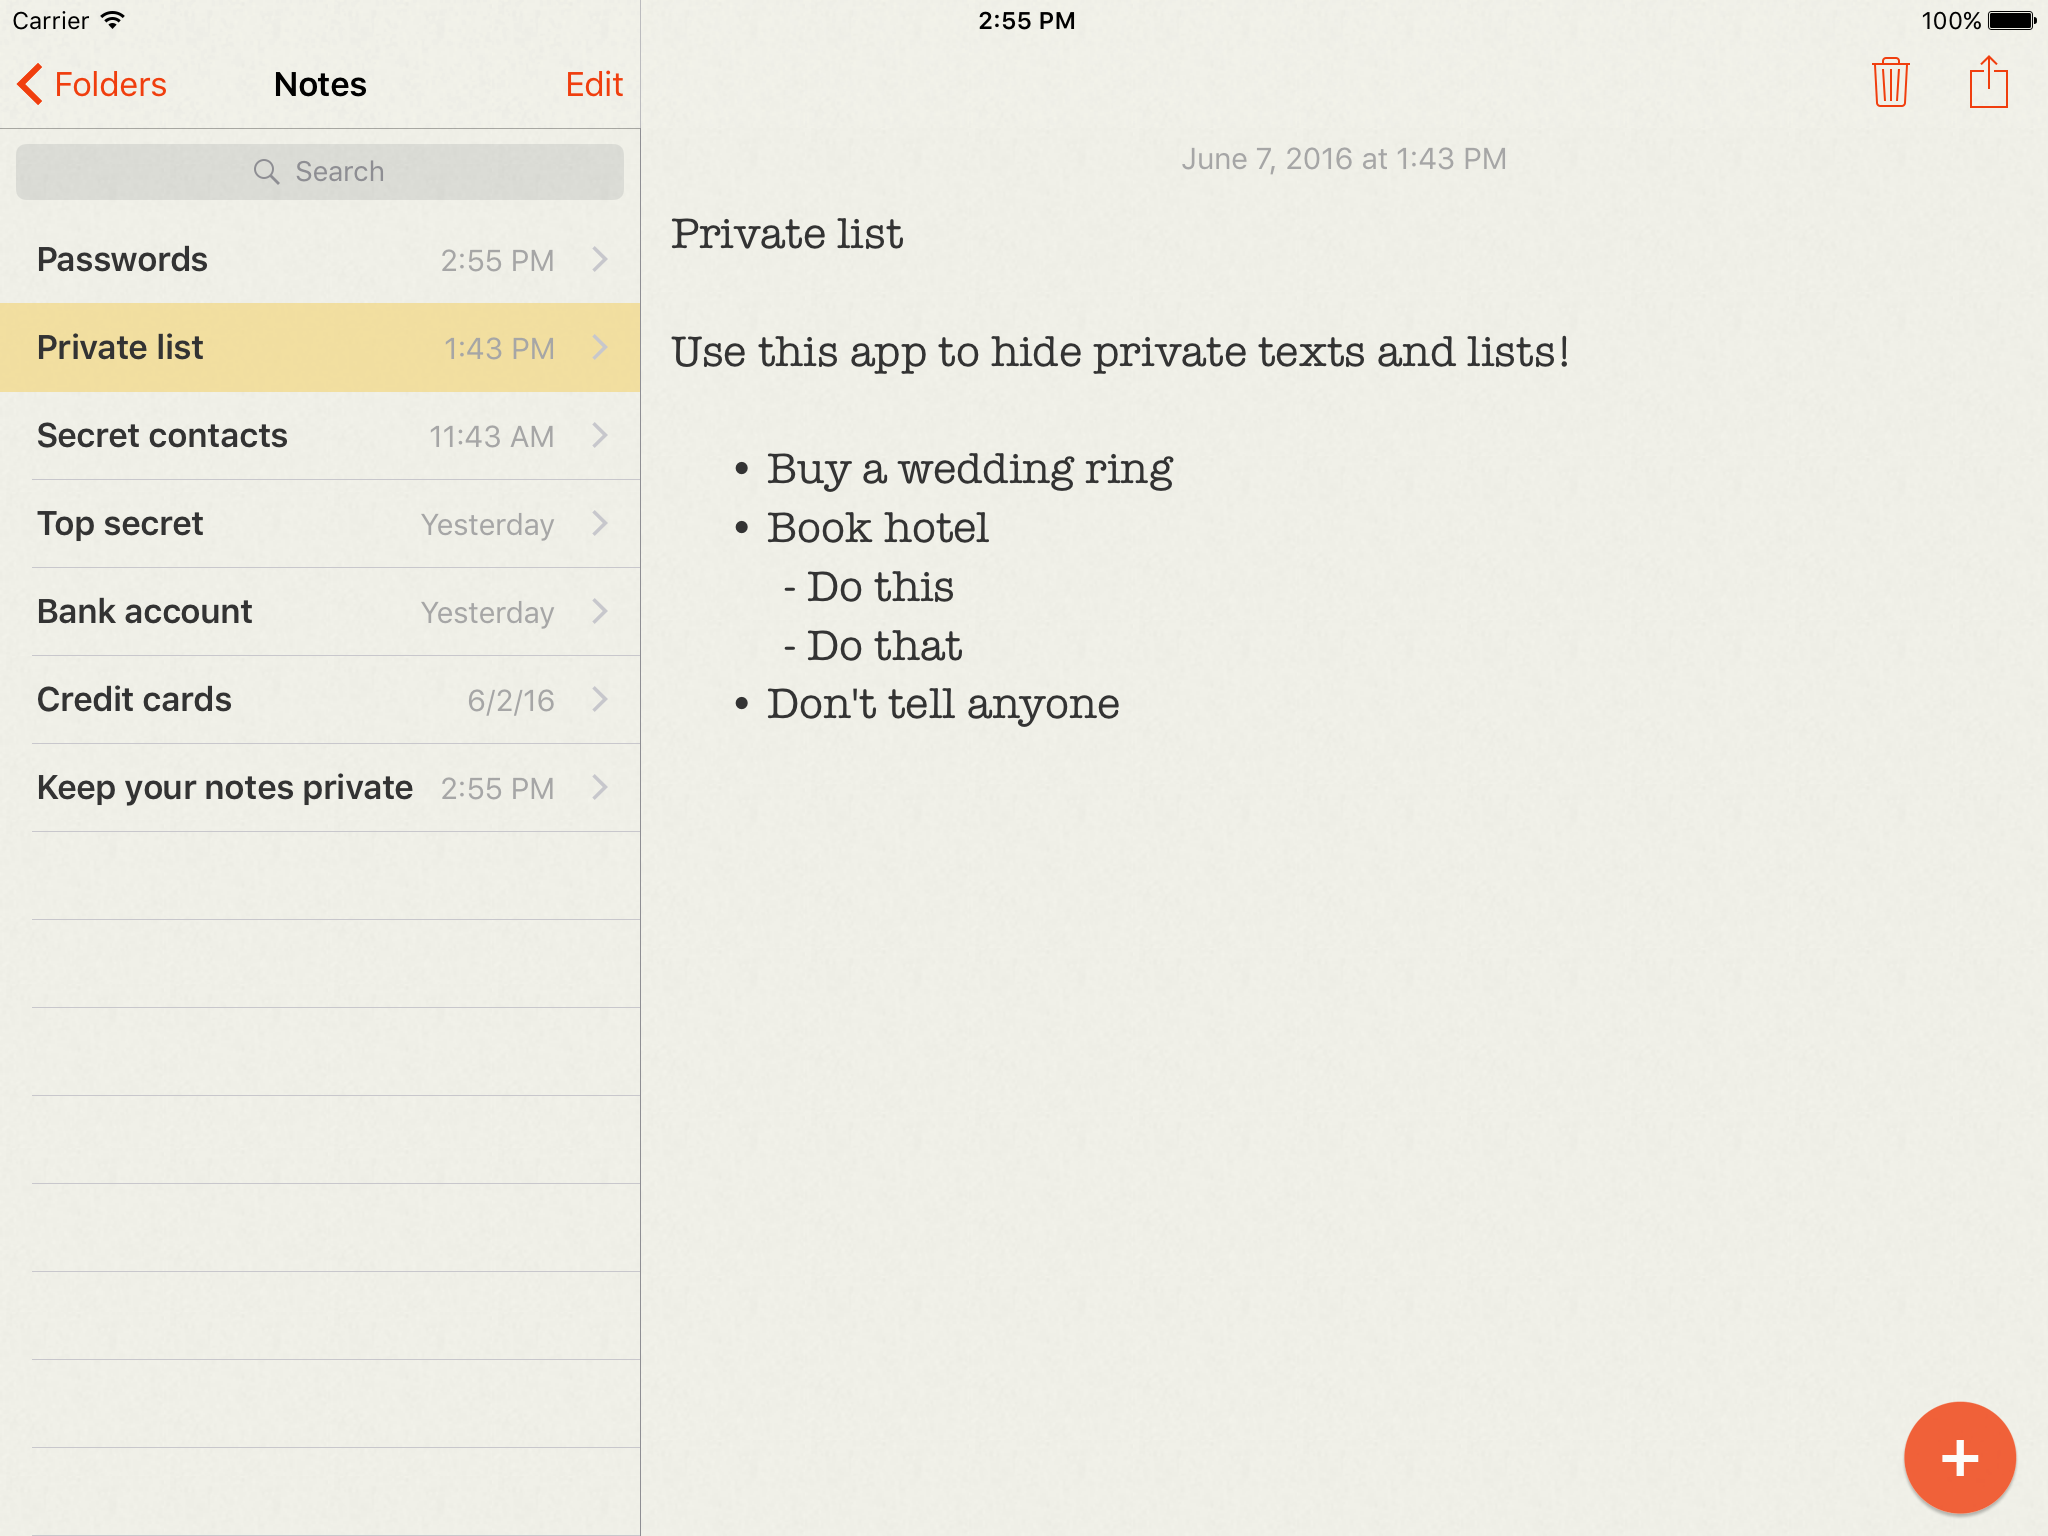Go back to Folders
Image resolution: width=2048 pixels, height=1536 pixels.
pyautogui.click(x=110, y=84)
